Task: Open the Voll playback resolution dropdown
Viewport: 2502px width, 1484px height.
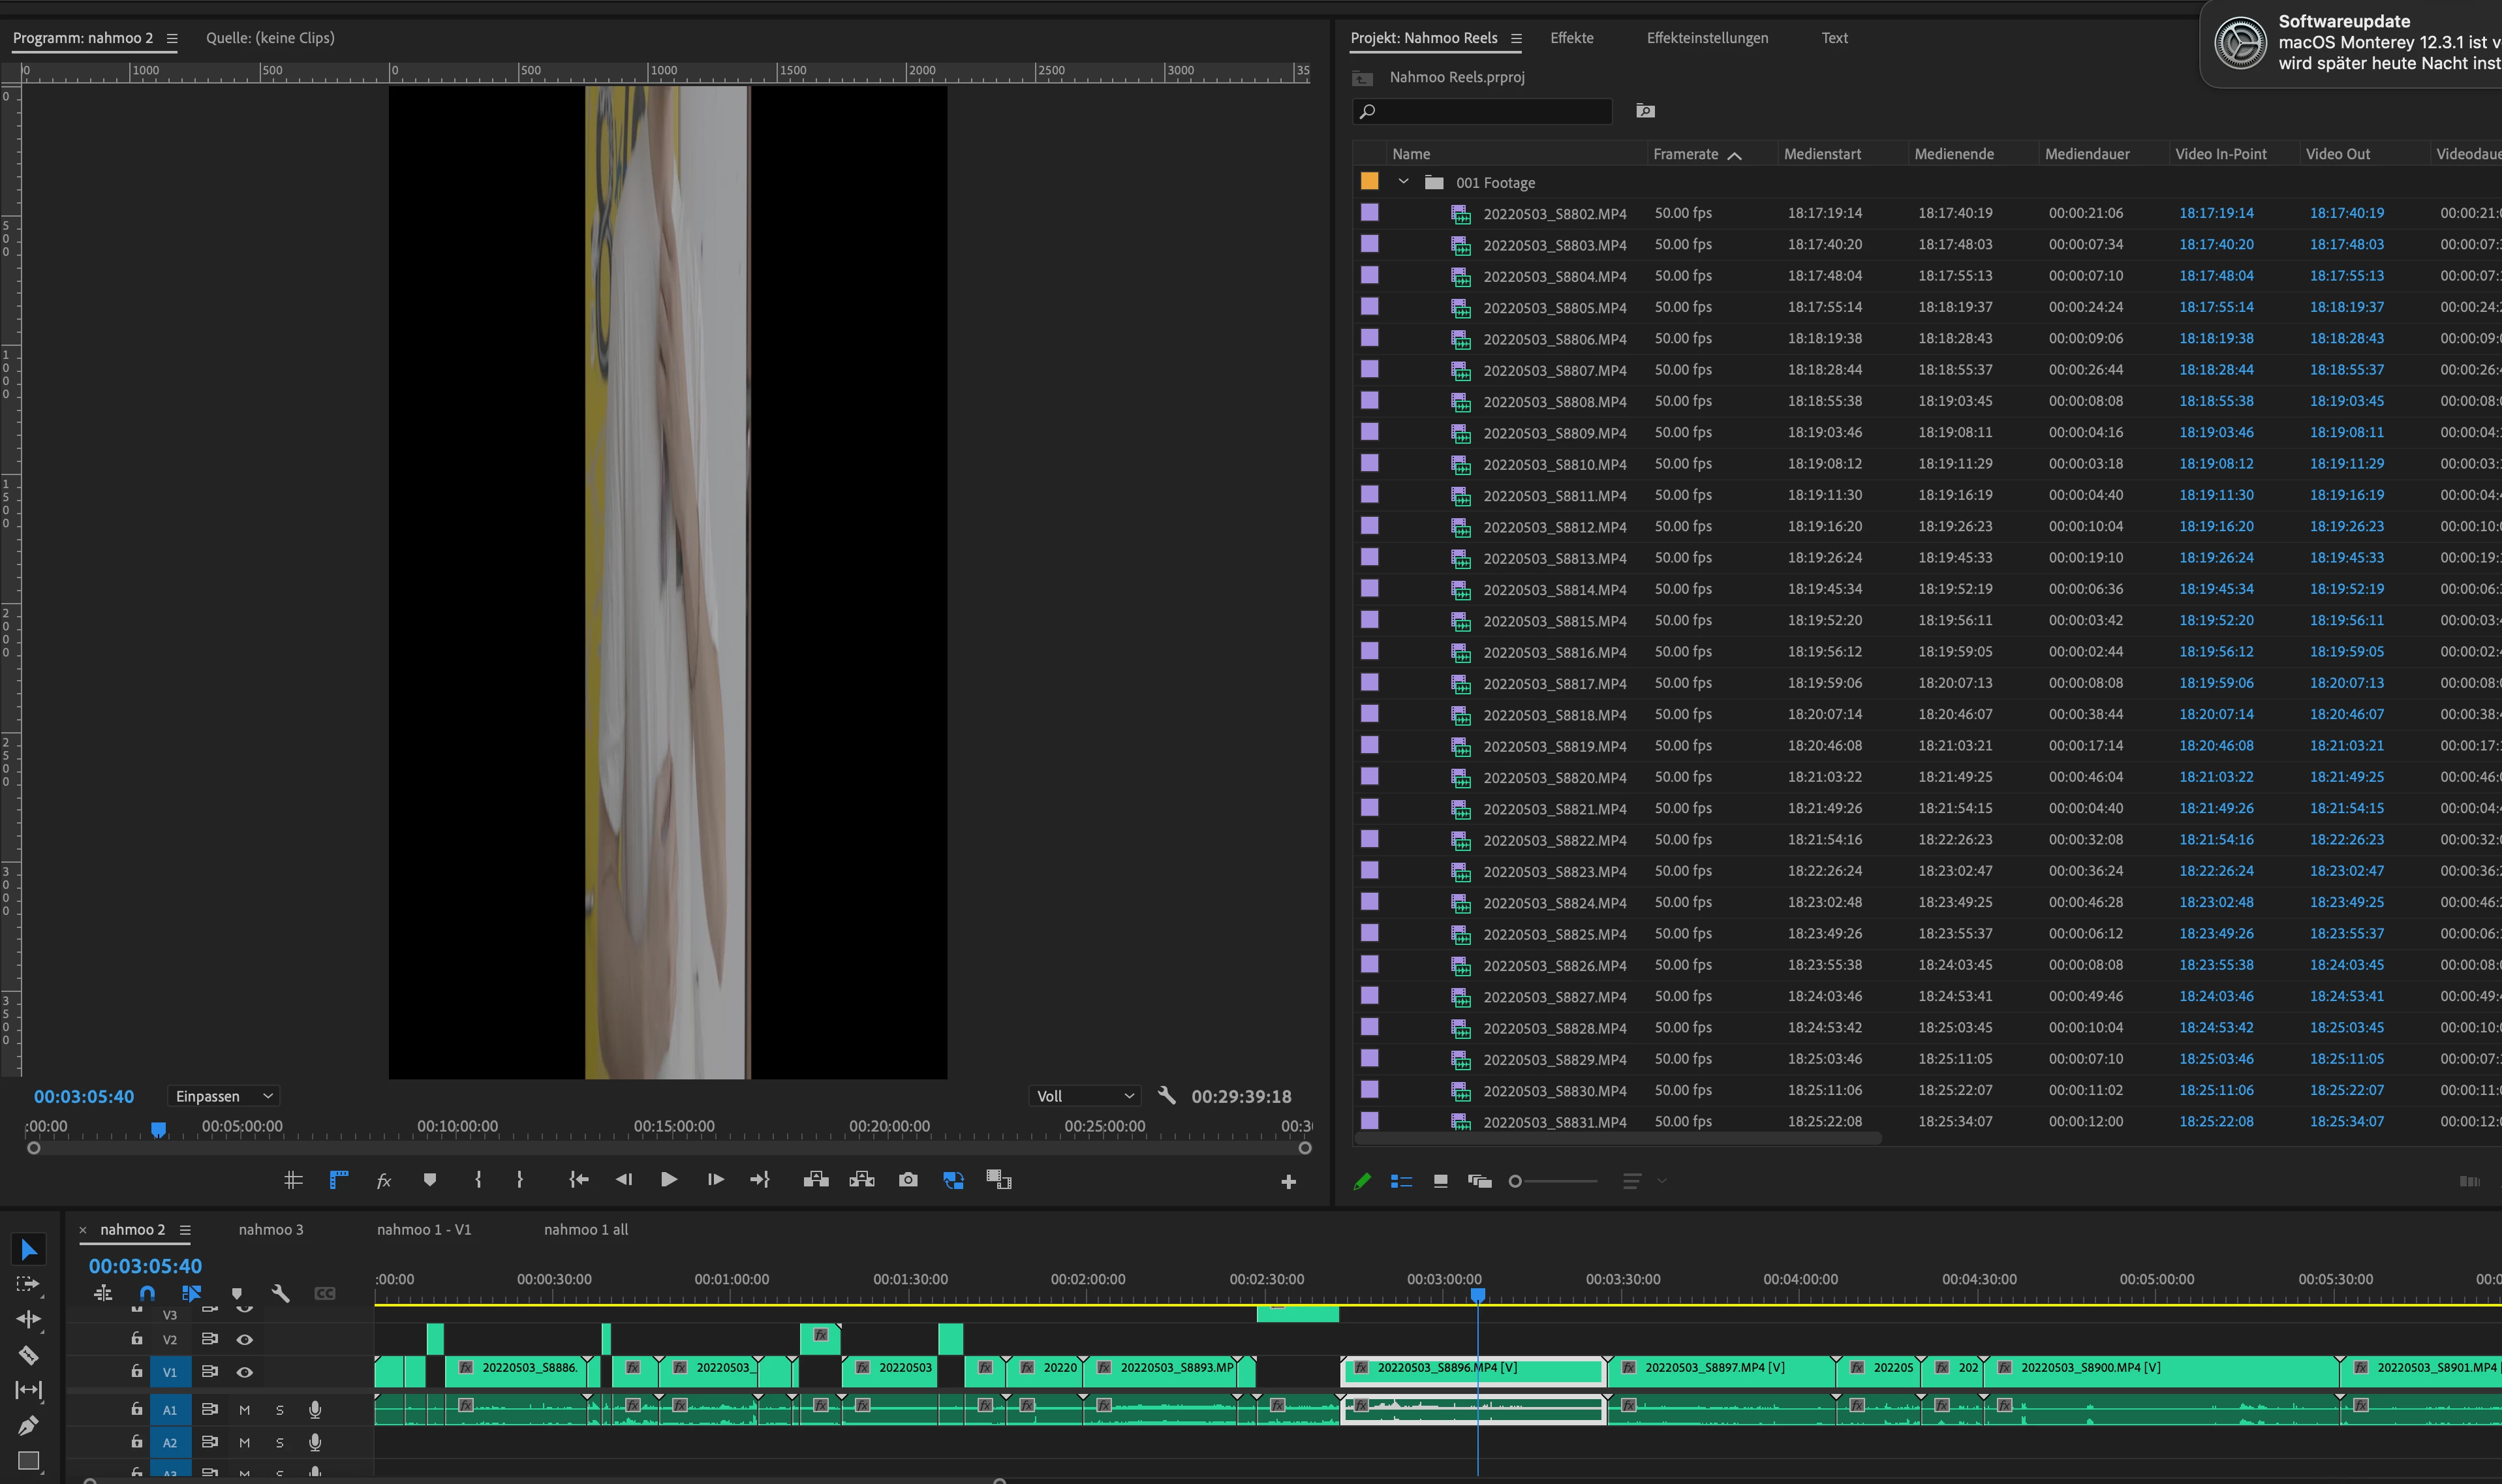Action: tap(1085, 1096)
